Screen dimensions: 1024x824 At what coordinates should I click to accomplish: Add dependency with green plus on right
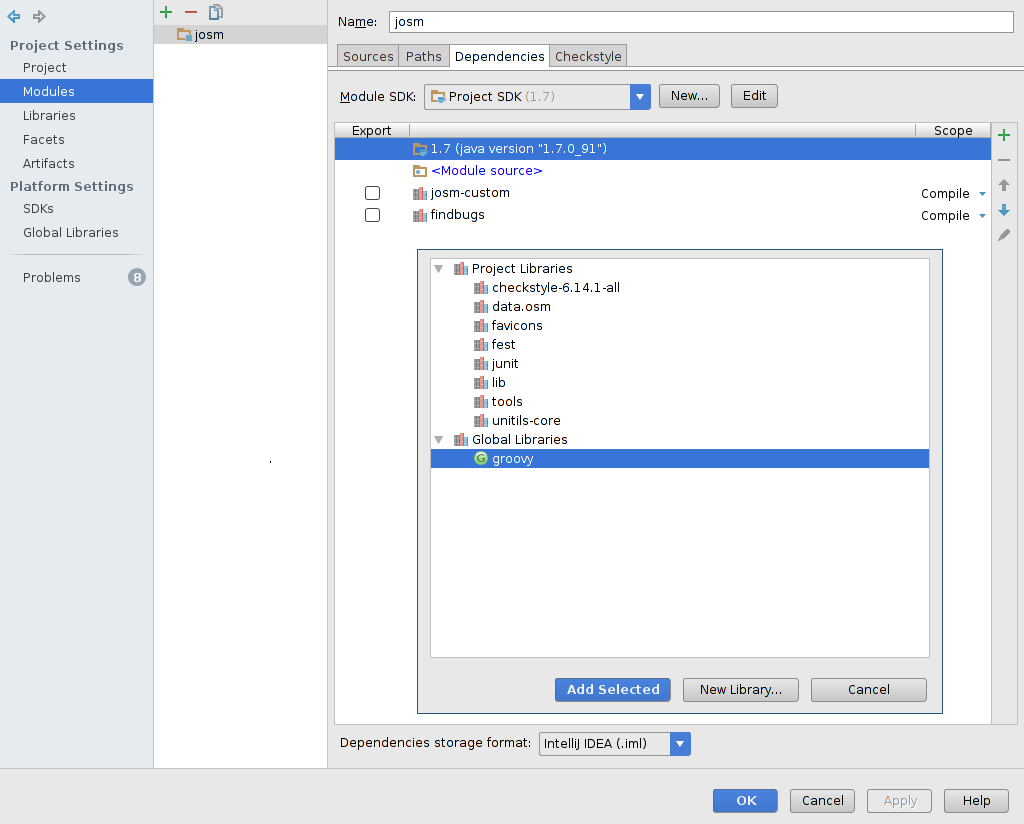(x=1004, y=135)
